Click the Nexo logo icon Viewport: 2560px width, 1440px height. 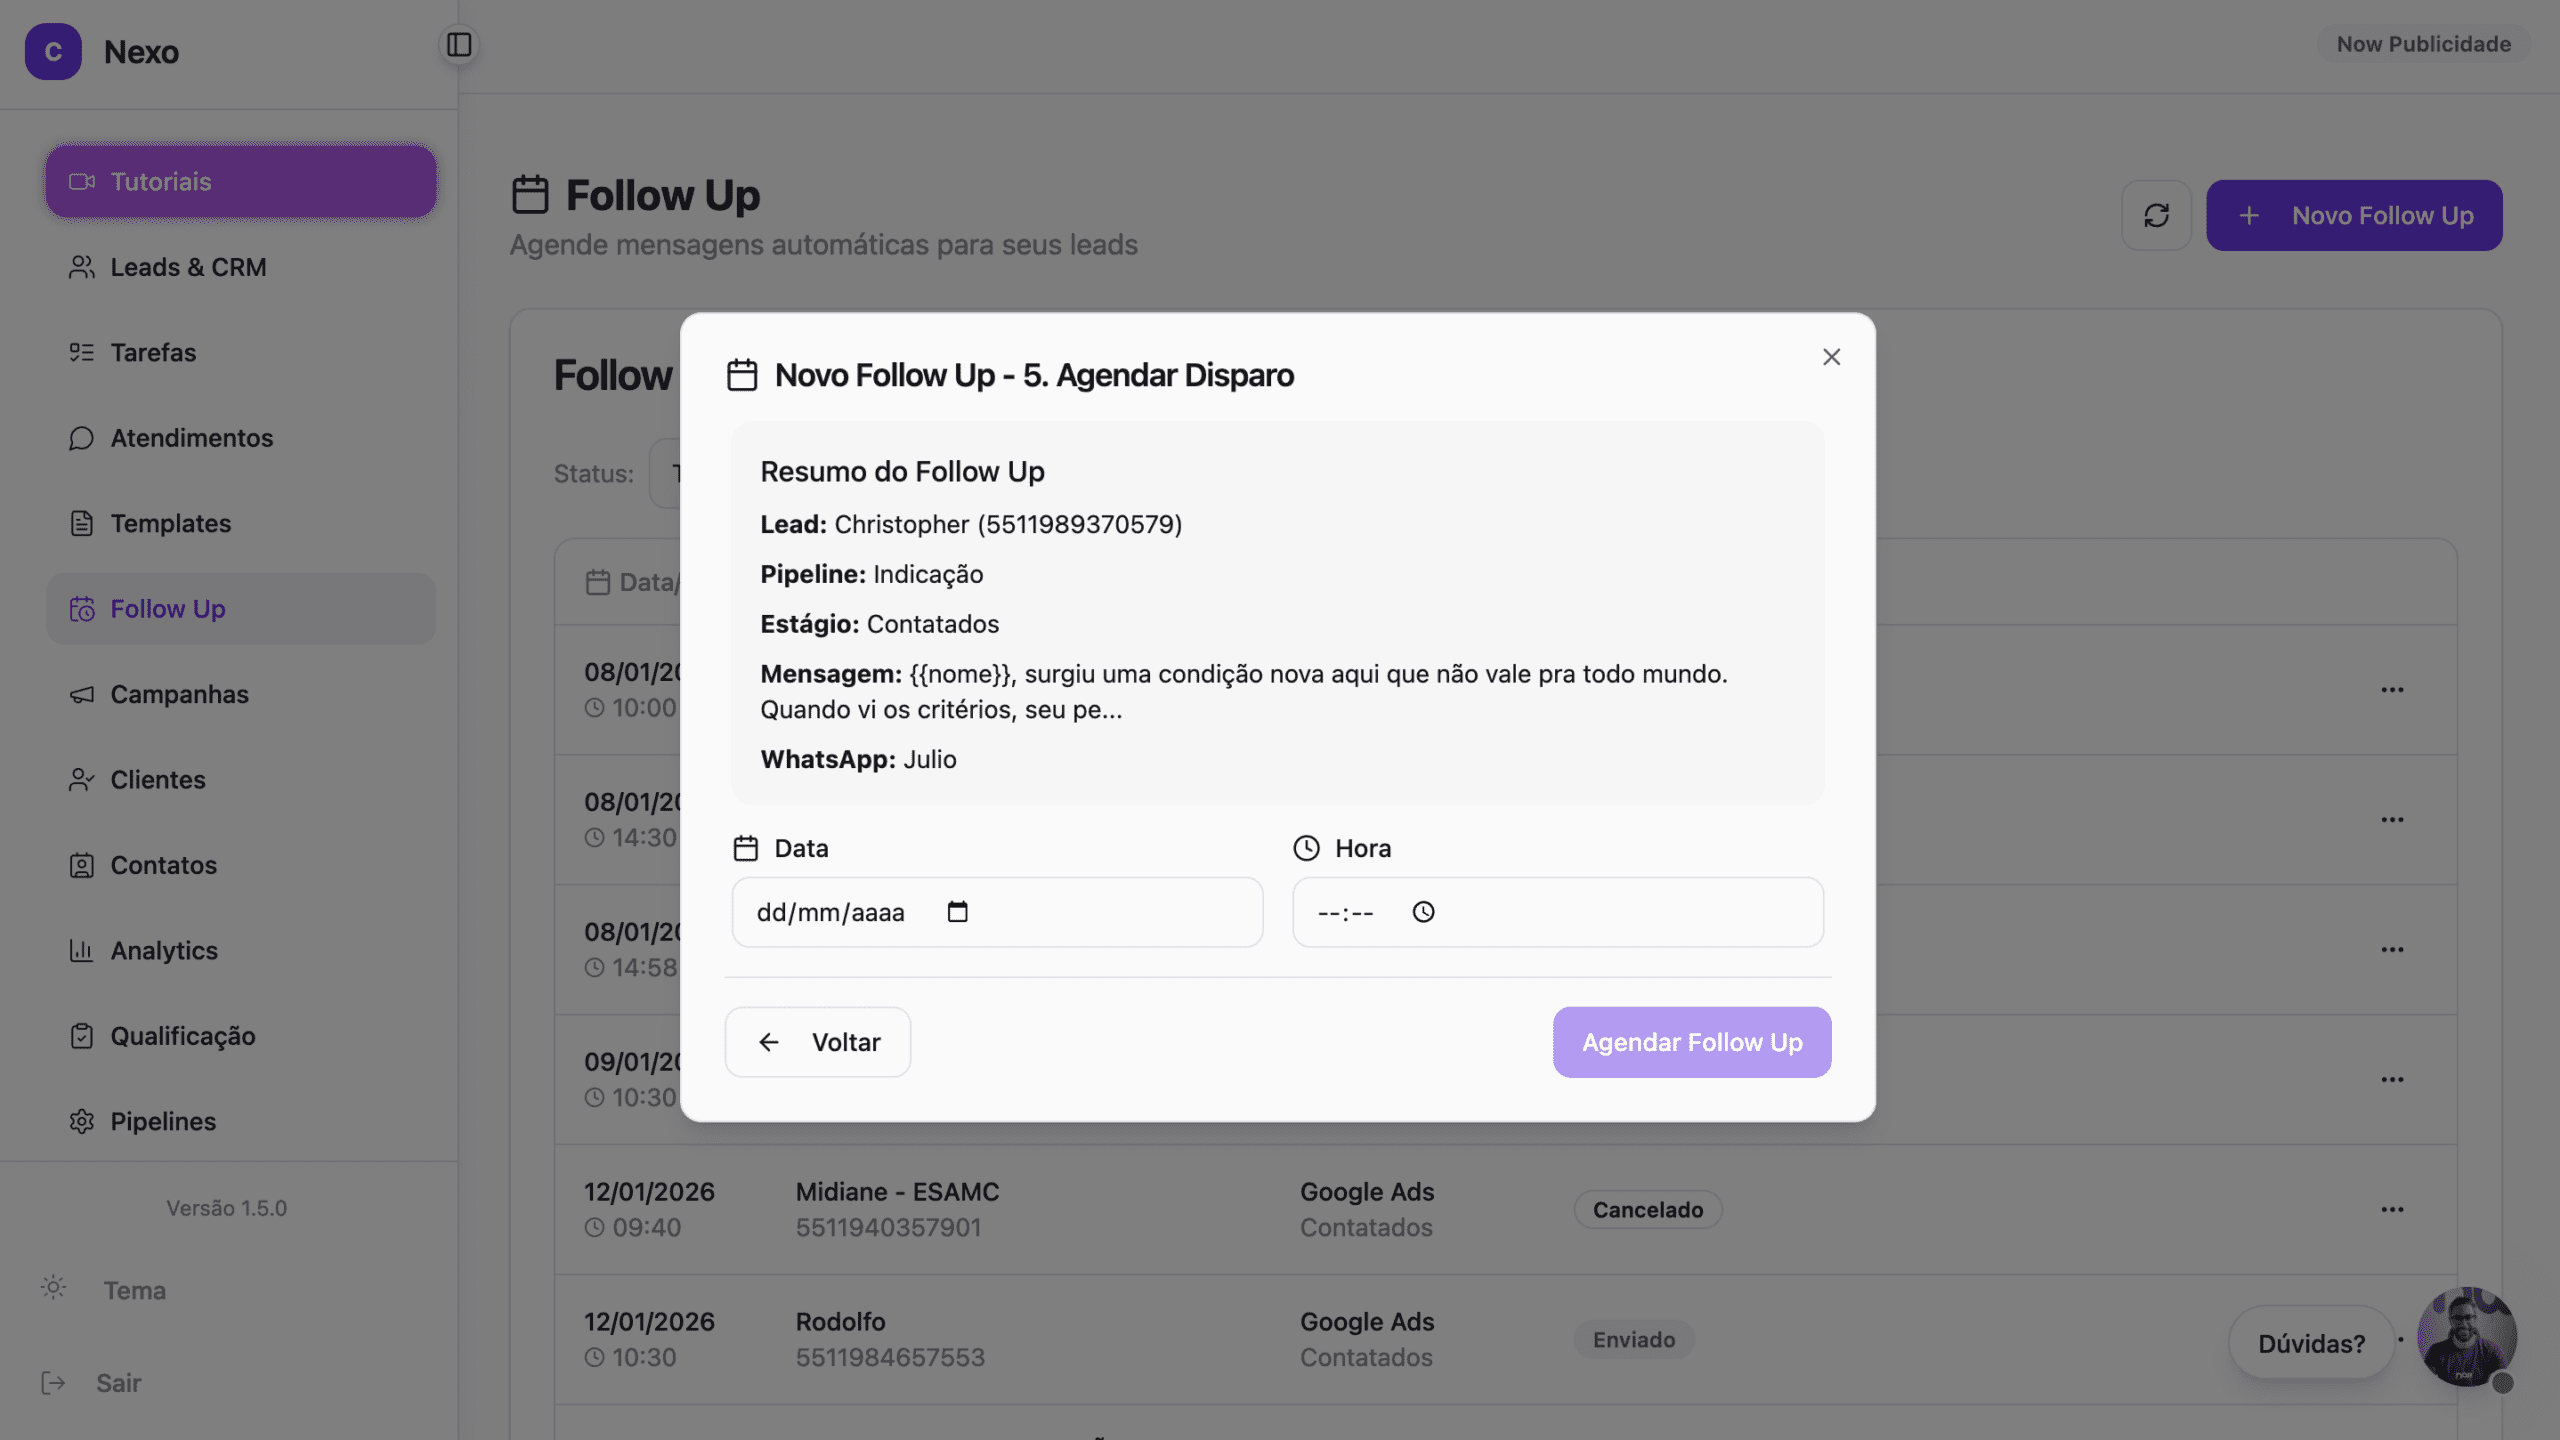[x=53, y=52]
